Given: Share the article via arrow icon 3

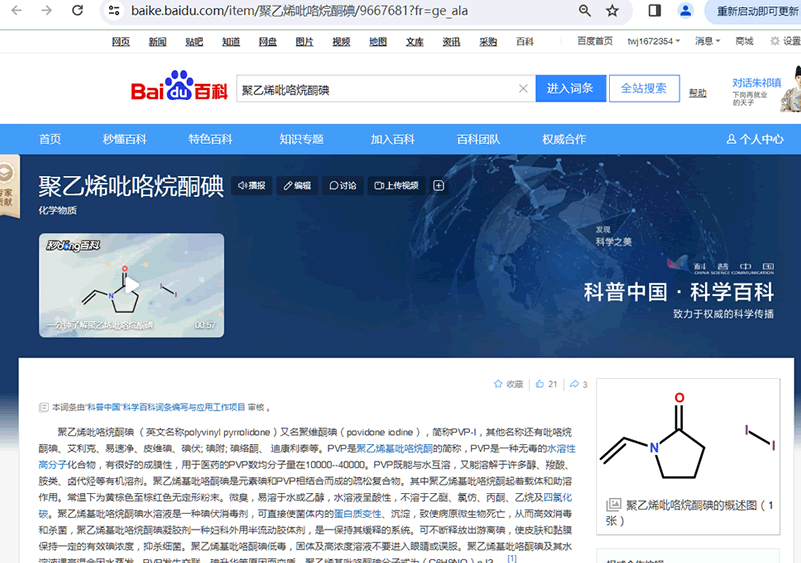Looking at the screenshot, I should [x=579, y=384].
